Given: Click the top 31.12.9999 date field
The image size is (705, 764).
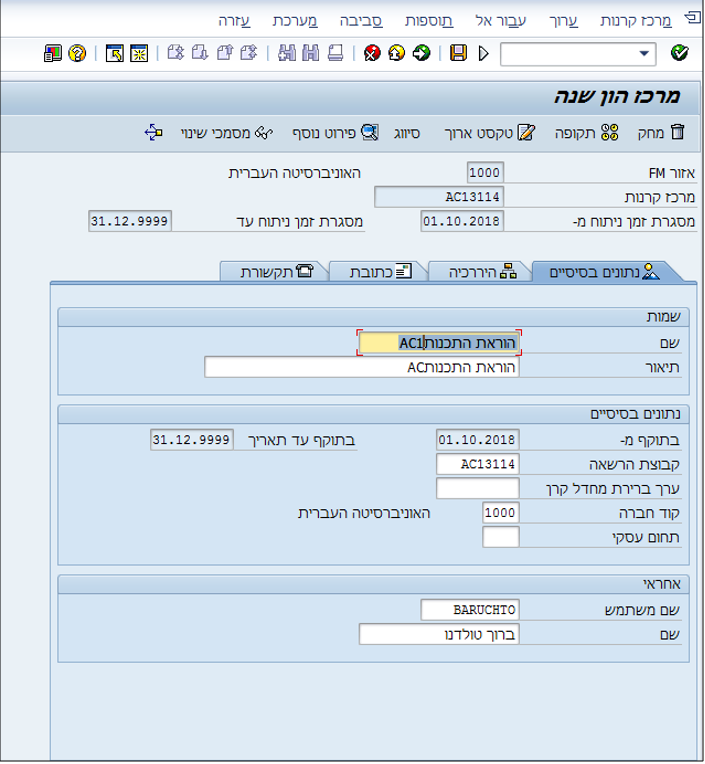Looking at the screenshot, I should [x=130, y=221].
